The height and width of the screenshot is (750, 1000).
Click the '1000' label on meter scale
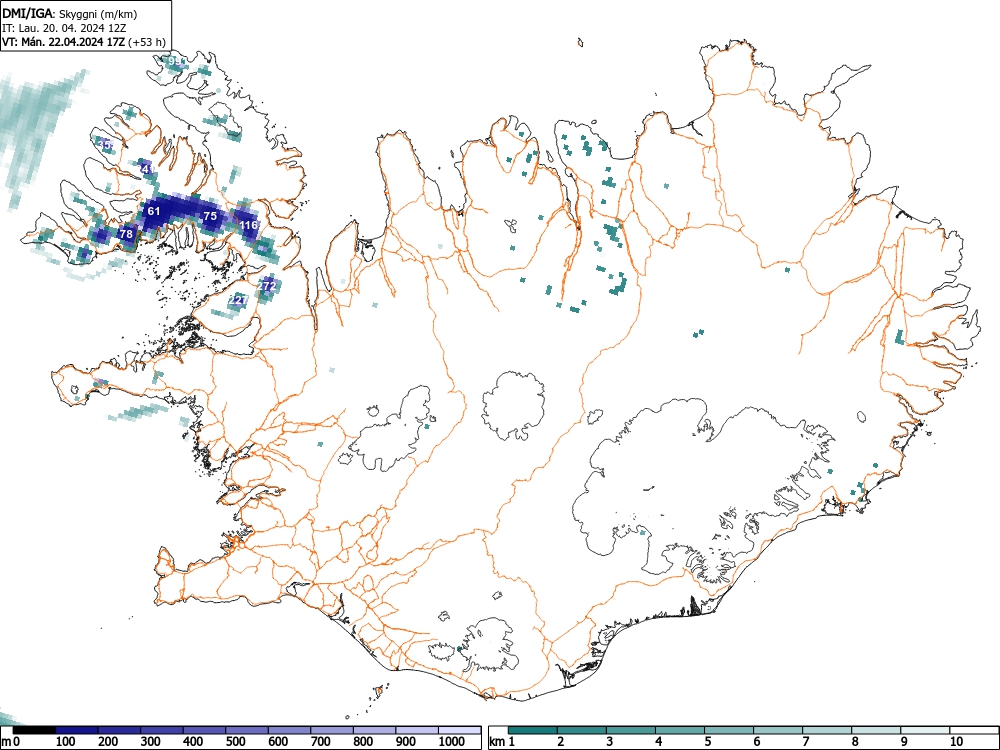[452, 742]
